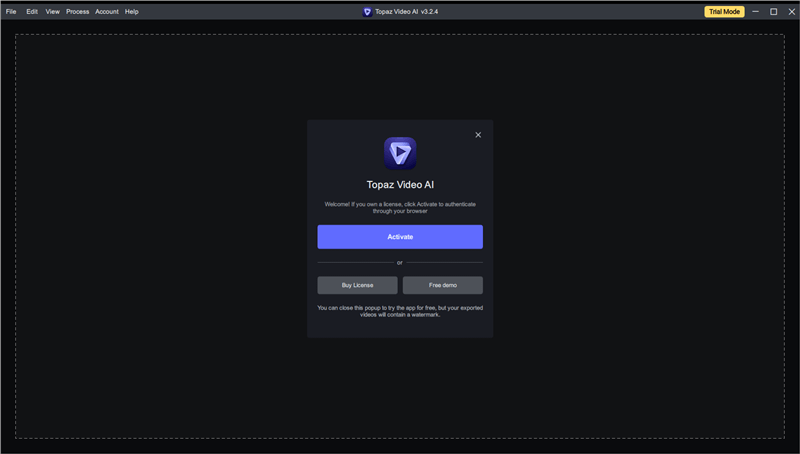Close the Topaz Video AI welcome popup
The width and height of the screenshot is (800, 454).
click(x=478, y=135)
